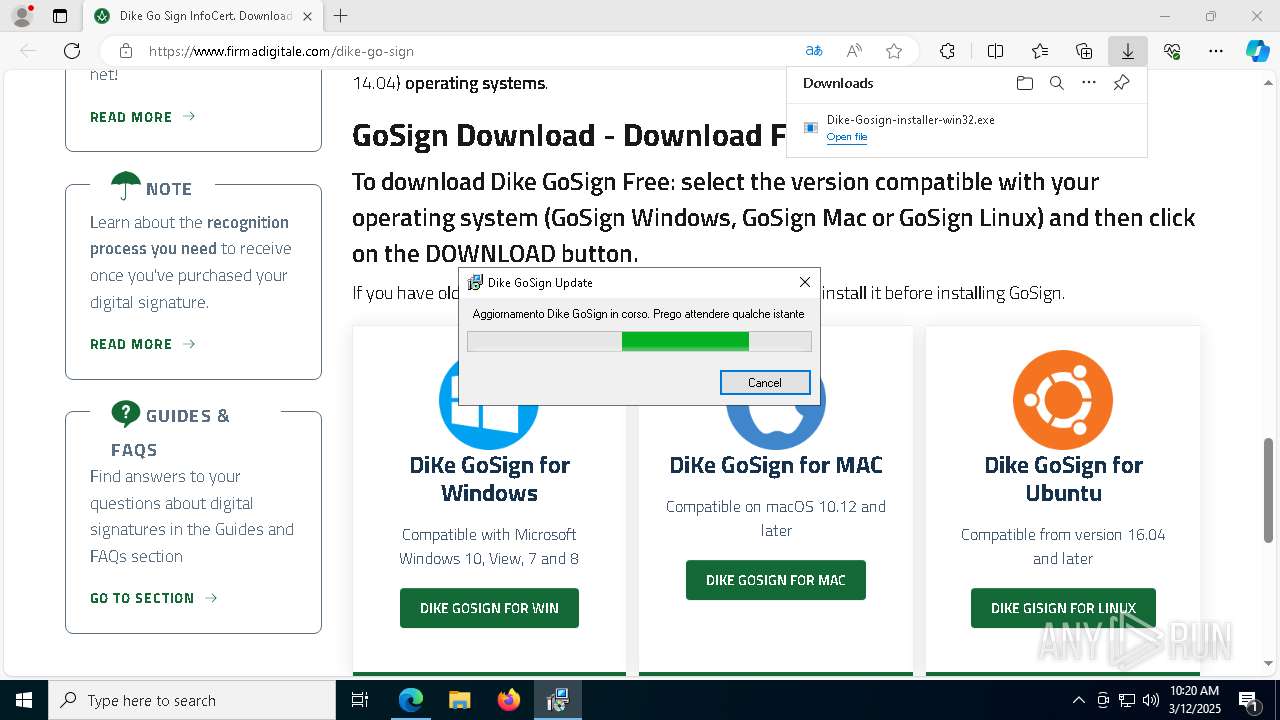Click the green umbrella NOTE icon
Viewport: 1280px width, 720px height.
[x=126, y=186]
